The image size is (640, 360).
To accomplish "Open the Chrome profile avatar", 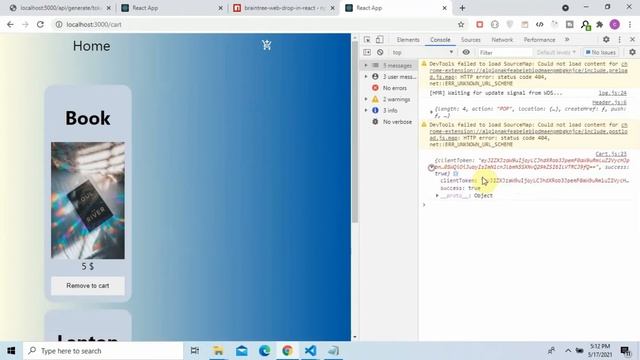I will coord(615,24).
